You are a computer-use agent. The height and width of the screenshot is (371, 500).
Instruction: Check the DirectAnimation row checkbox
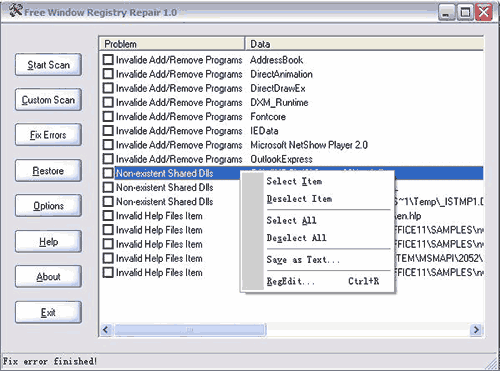pyautogui.click(x=108, y=74)
